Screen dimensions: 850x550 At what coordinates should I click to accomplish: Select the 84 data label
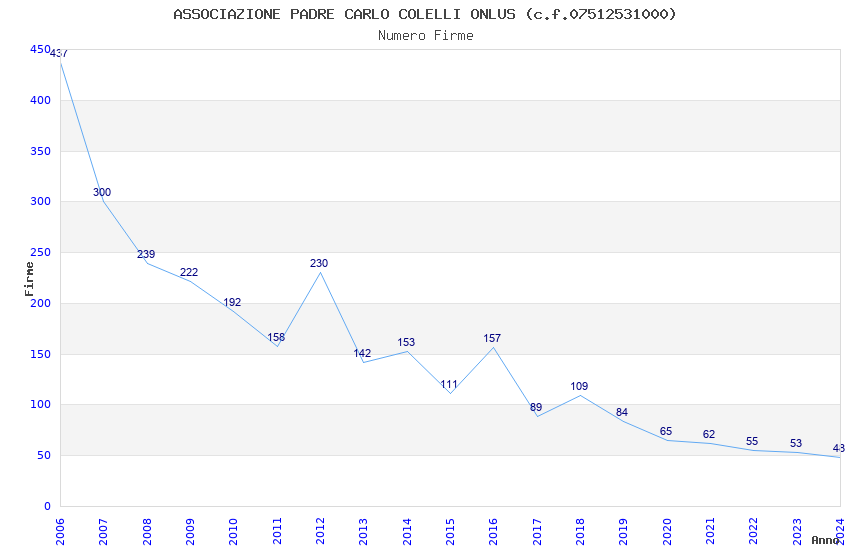coord(622,412)
